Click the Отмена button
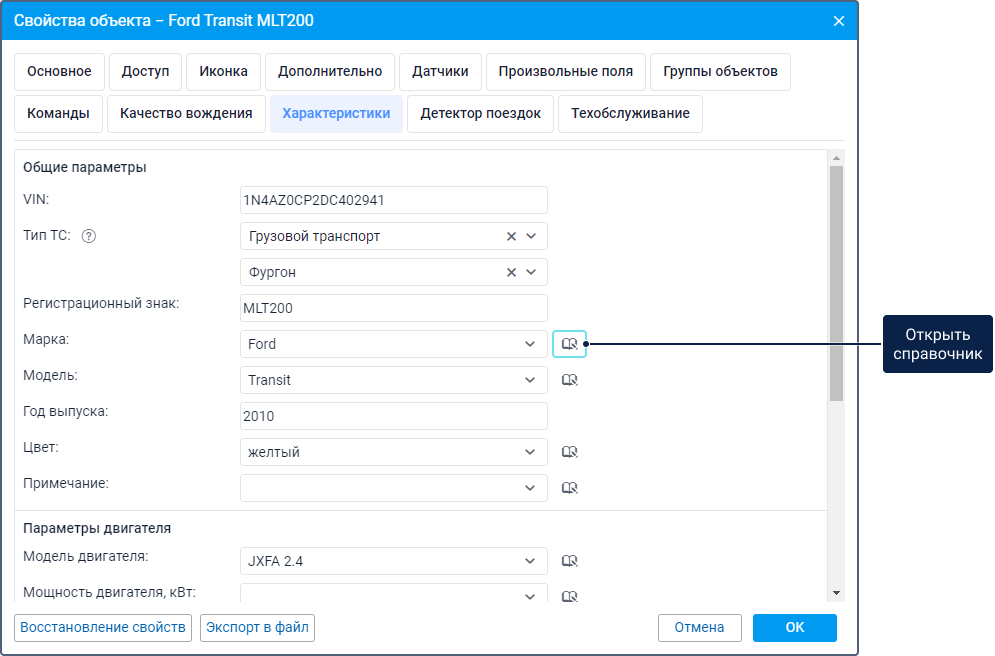This screenshot has height=656, width=995. point(699,627)
